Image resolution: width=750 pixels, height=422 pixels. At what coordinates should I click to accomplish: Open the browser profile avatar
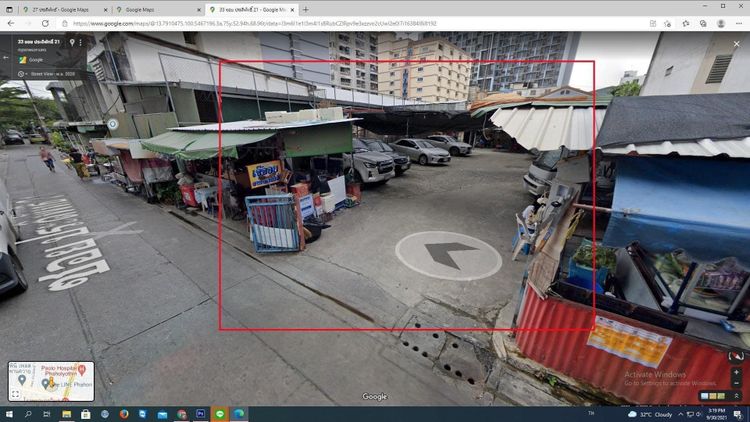721,23
